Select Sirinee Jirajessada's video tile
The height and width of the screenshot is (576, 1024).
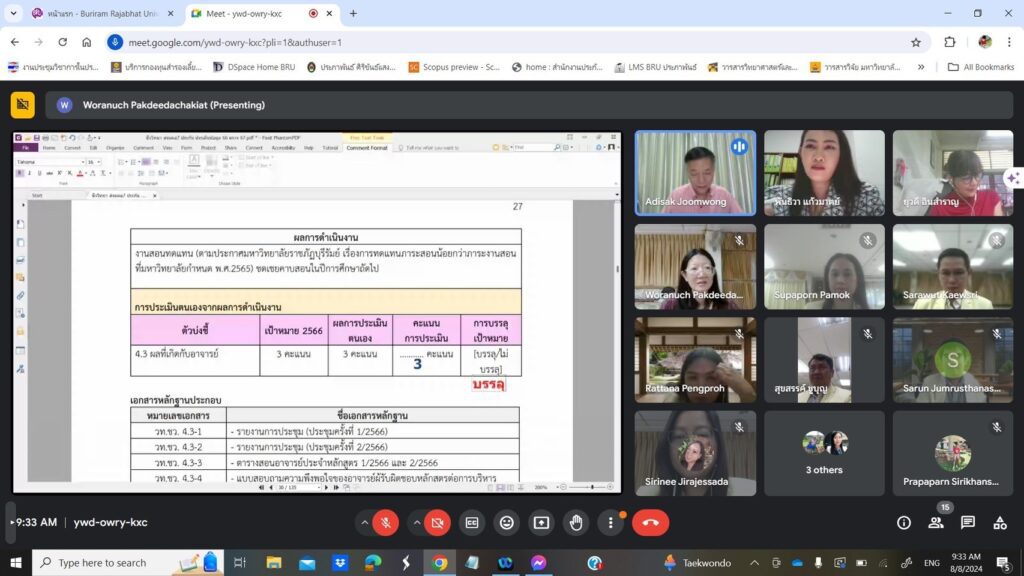click(696, 453)
